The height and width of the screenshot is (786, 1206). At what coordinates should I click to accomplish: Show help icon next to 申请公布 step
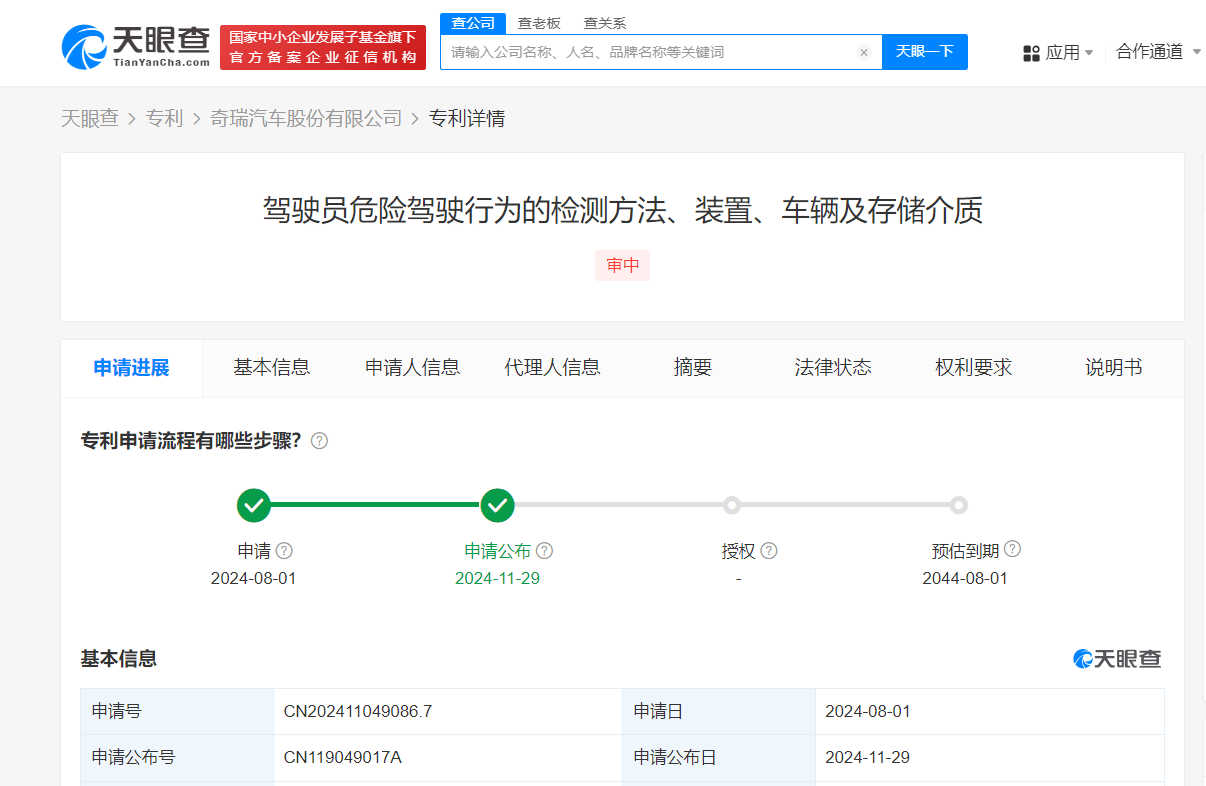pyautogui.click(x=544, y=551)
